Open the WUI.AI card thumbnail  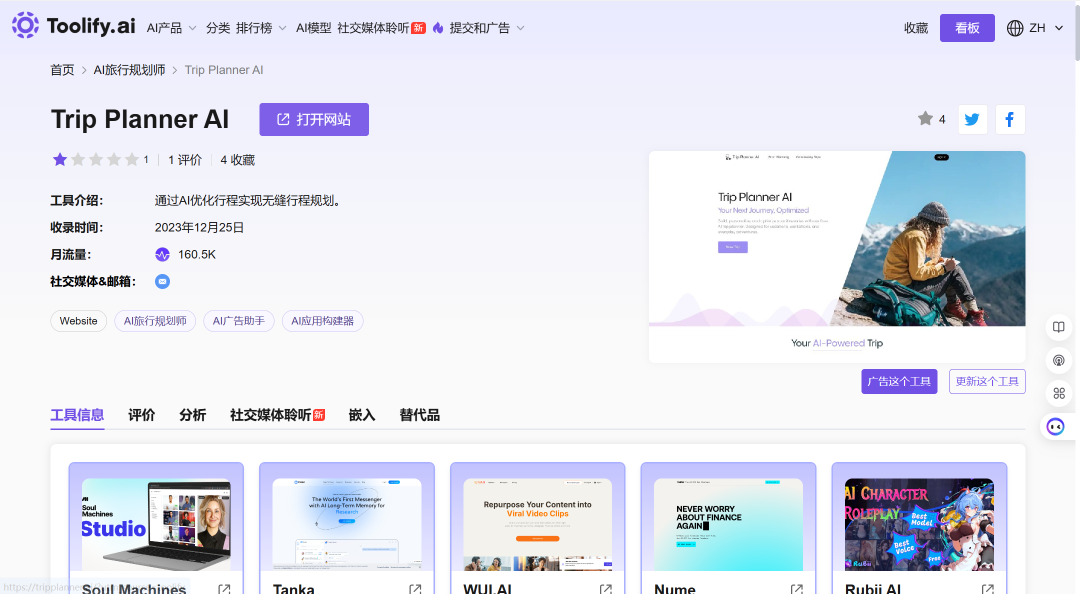(538, 524)
